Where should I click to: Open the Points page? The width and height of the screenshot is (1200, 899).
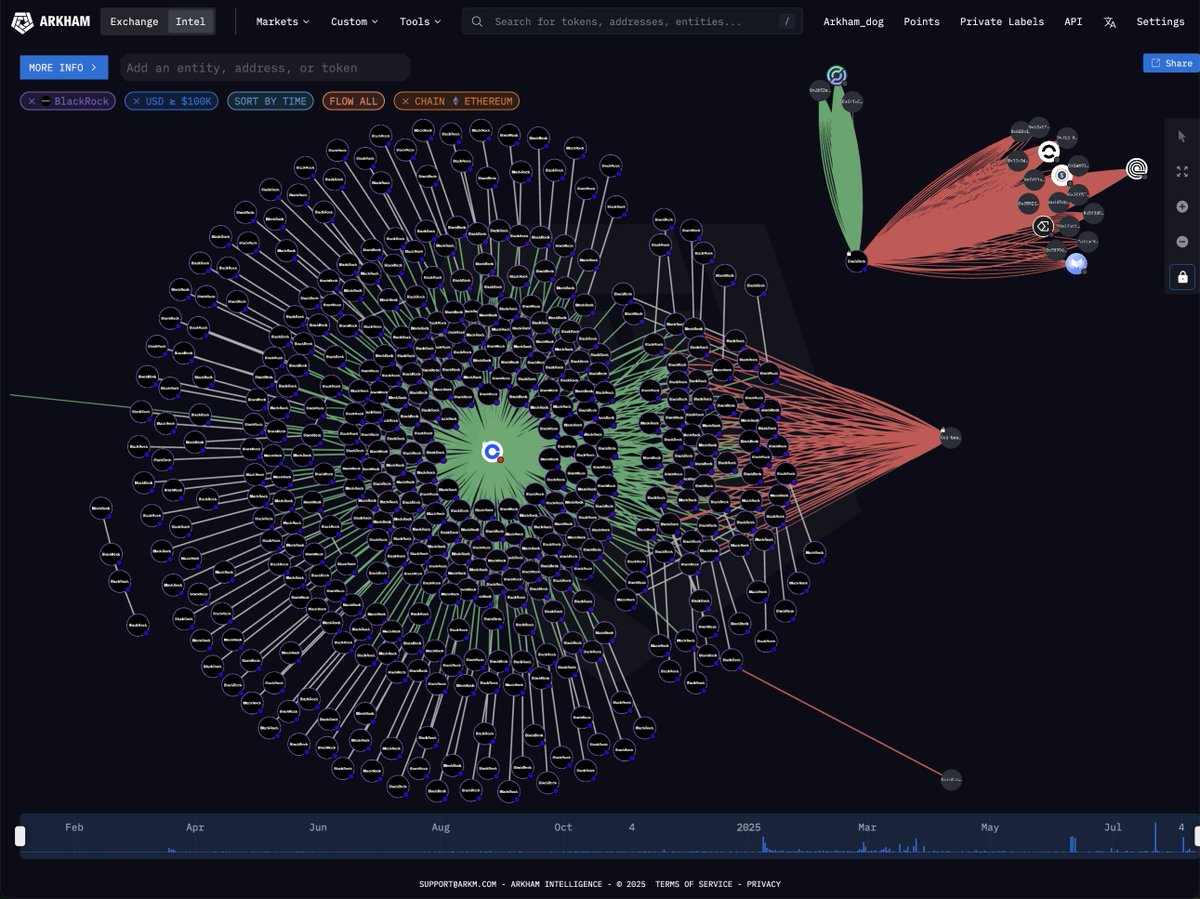(x=921, y=21)
